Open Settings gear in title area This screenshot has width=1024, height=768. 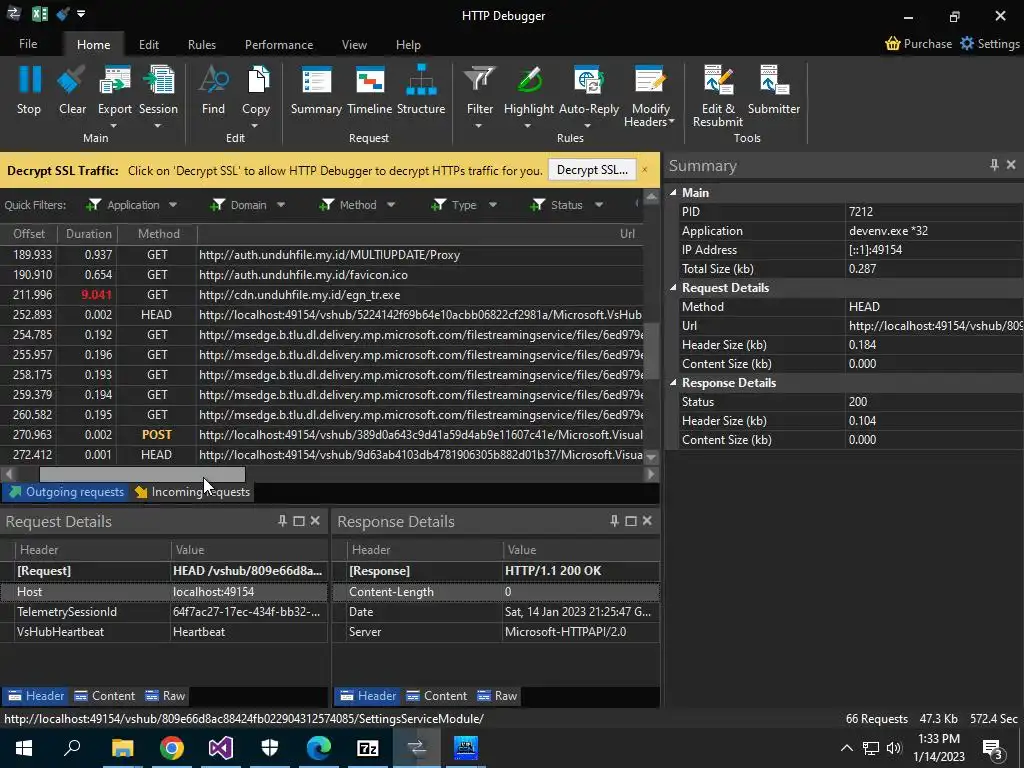967,44
